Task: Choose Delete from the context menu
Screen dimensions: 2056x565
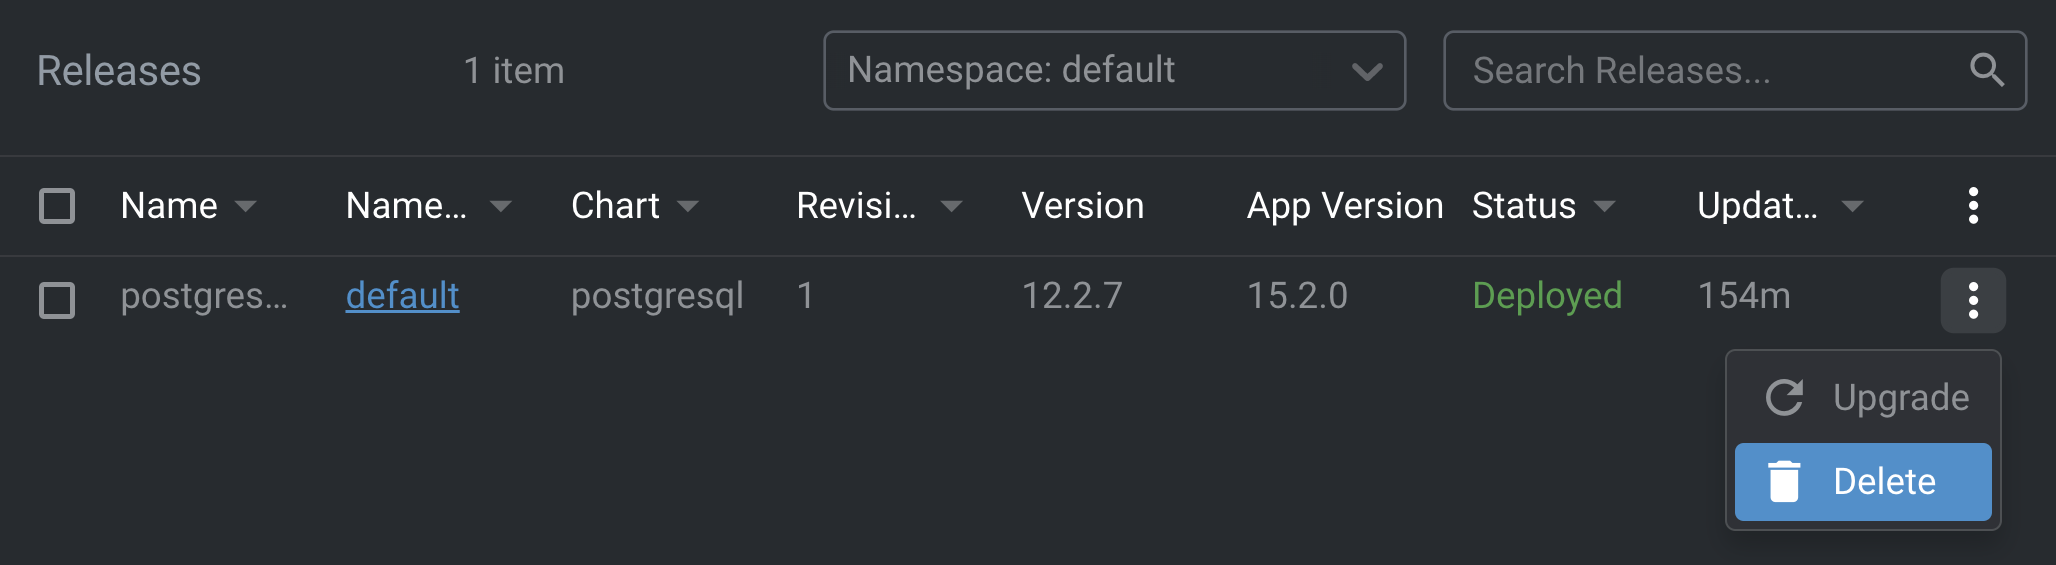Action: [1884, 482]
